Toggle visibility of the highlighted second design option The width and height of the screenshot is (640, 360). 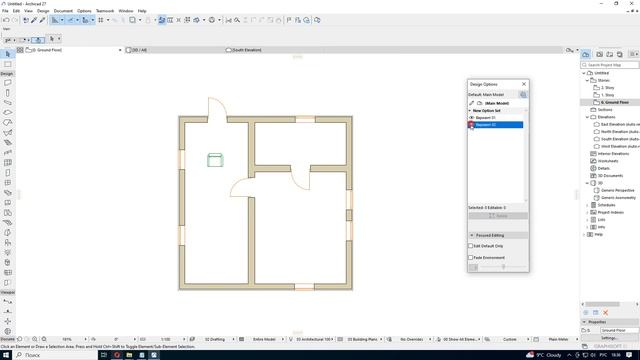471,124
